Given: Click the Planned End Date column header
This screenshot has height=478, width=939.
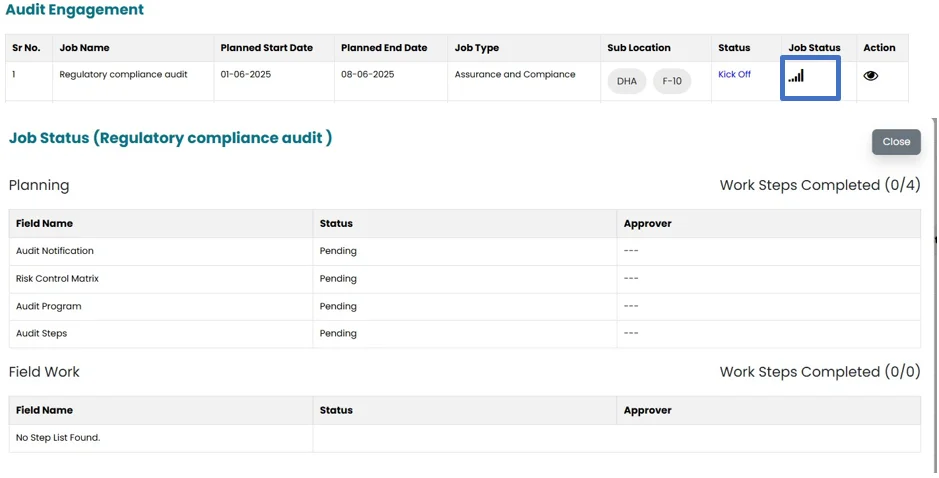Looking at the screenshot, I should 384,48.
